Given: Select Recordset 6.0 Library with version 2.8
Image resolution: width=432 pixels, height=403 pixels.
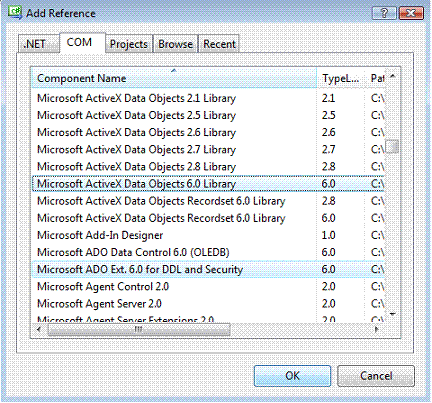Looking at the screenshot, I should pyautogui.click(x=208, y=201).
